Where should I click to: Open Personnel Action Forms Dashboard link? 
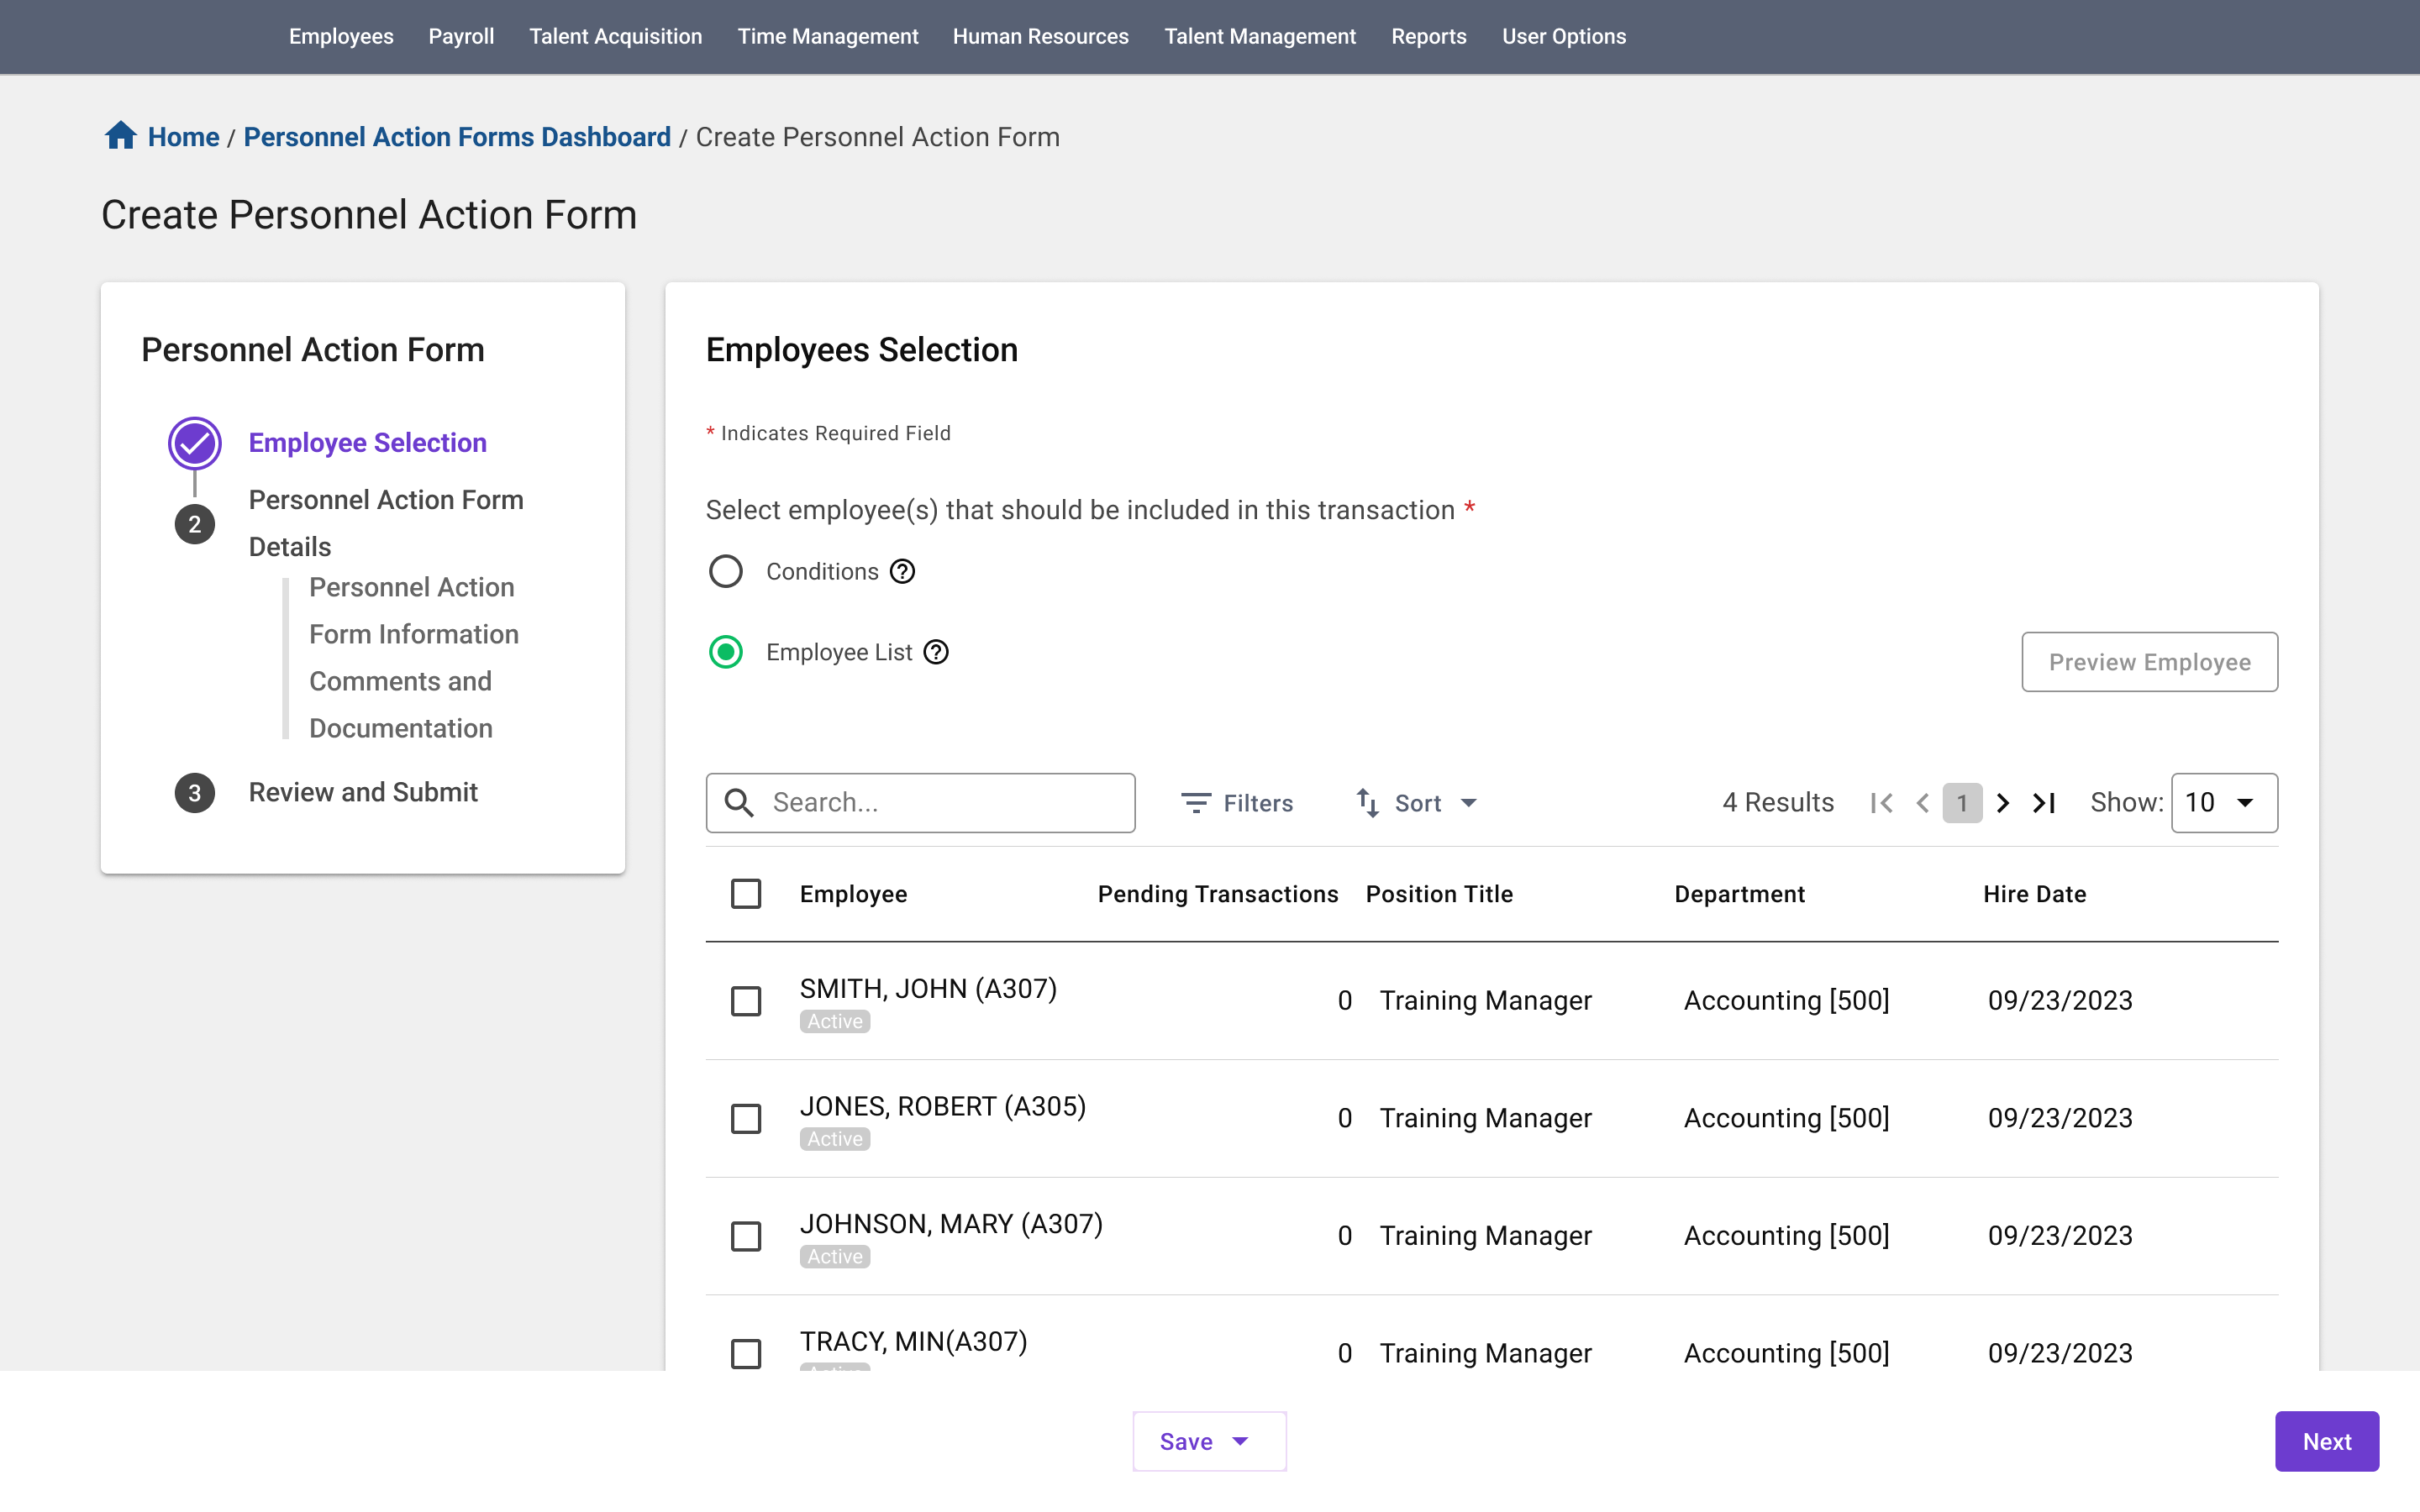point(457,137)
